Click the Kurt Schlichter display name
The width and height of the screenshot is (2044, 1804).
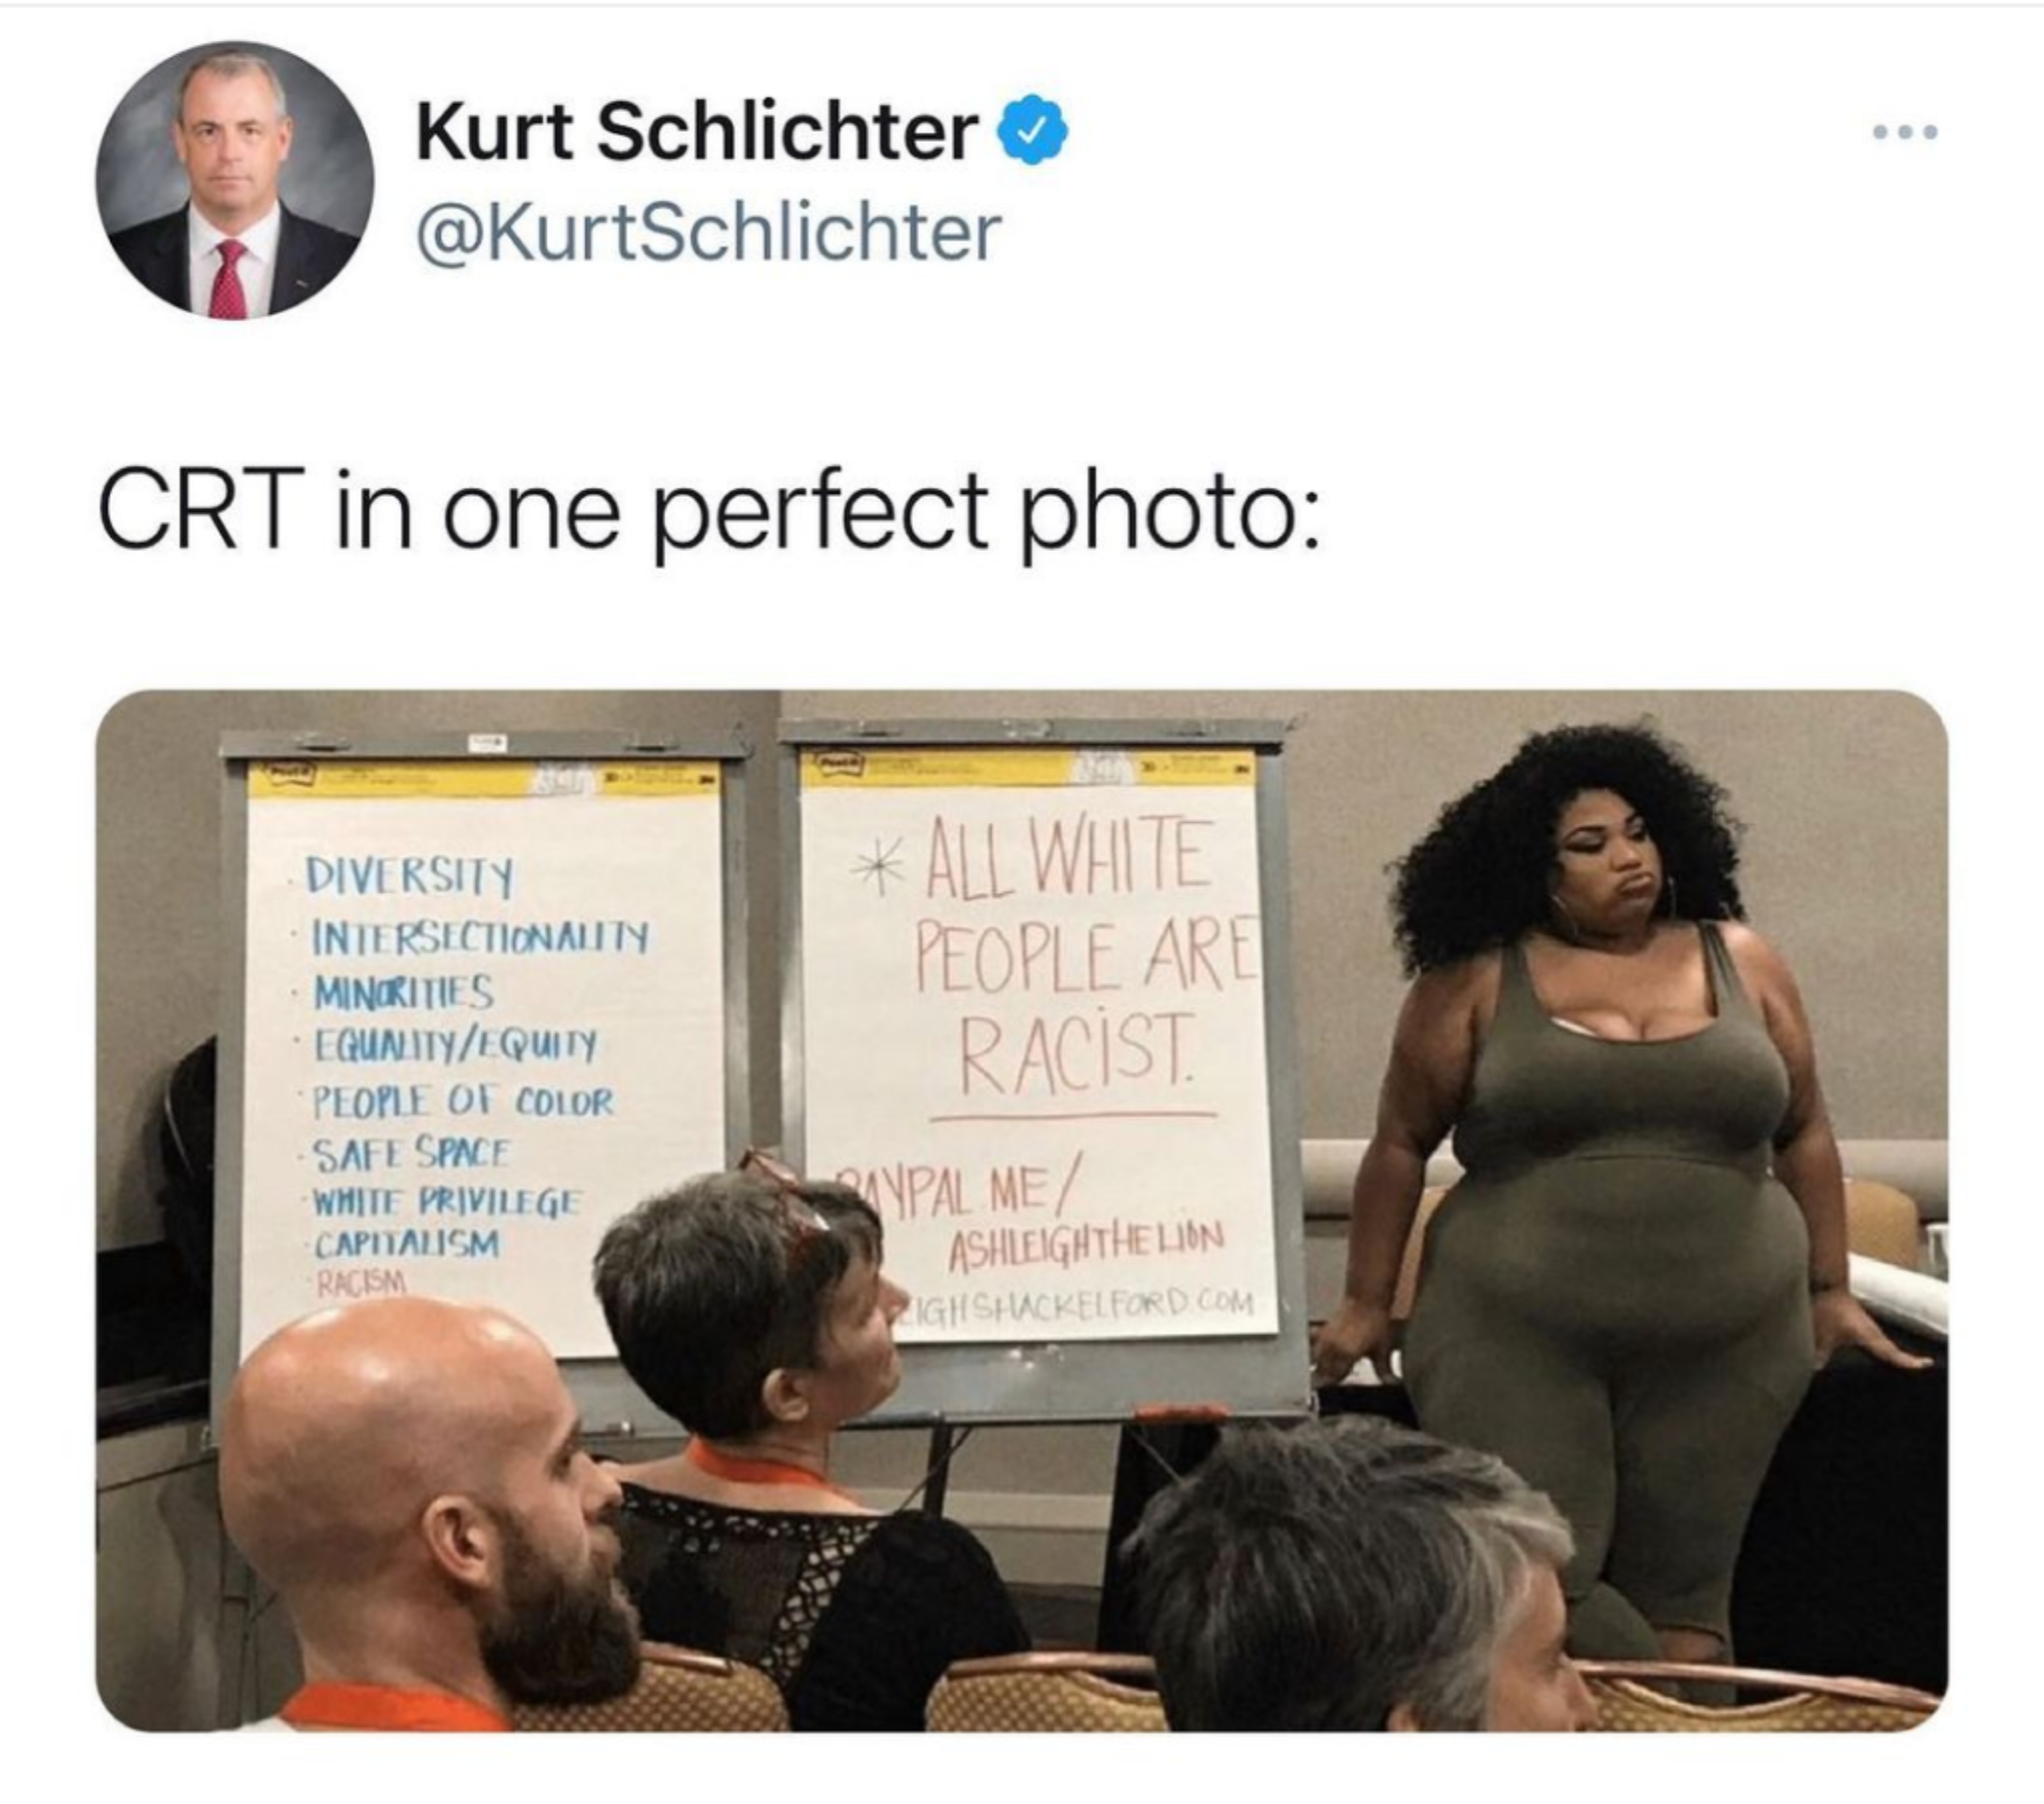[x=697, y=132]
